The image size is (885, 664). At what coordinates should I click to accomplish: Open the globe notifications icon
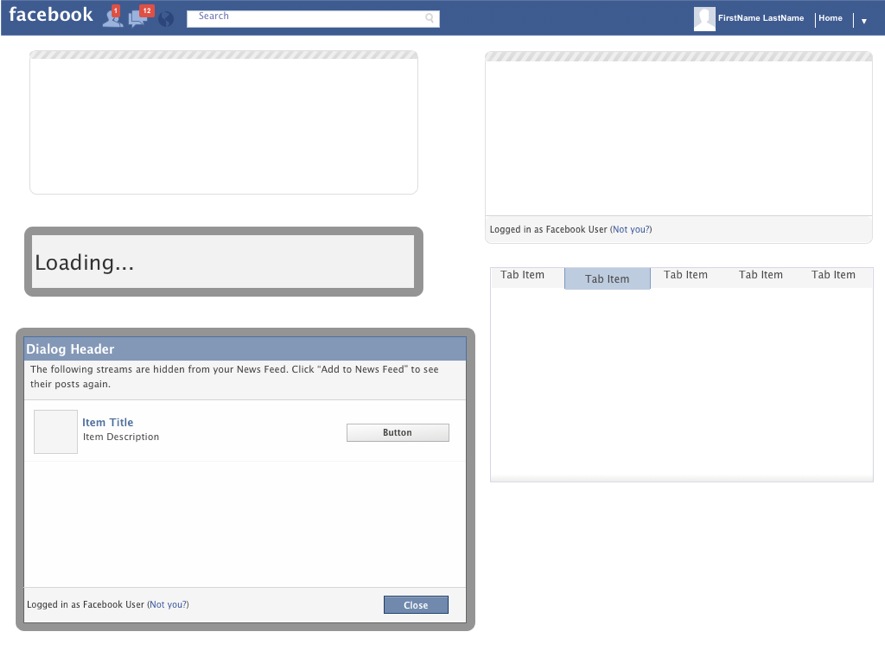pyautogui.click(x=164, y=18)
